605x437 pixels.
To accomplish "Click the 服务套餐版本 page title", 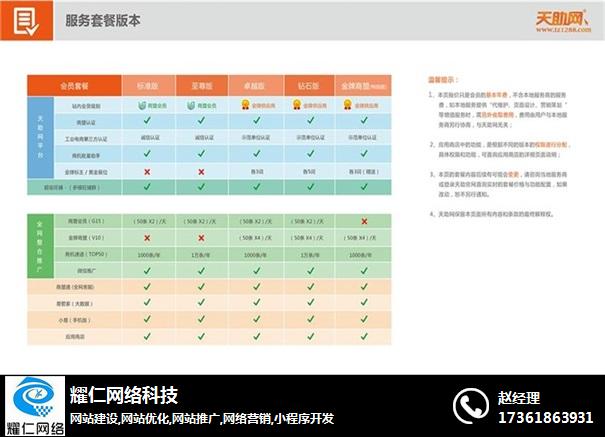I will 103,20.
